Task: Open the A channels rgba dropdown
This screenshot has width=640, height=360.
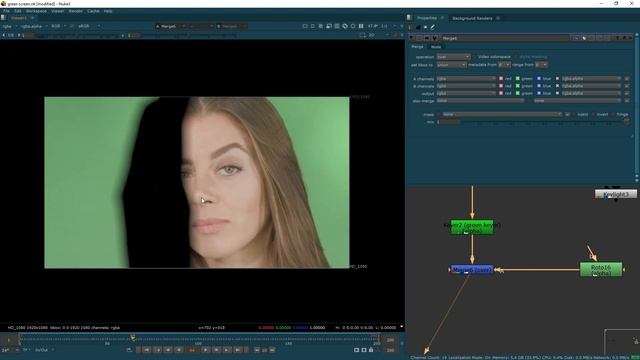Action: pyautogui.click(x=466, y=78)
